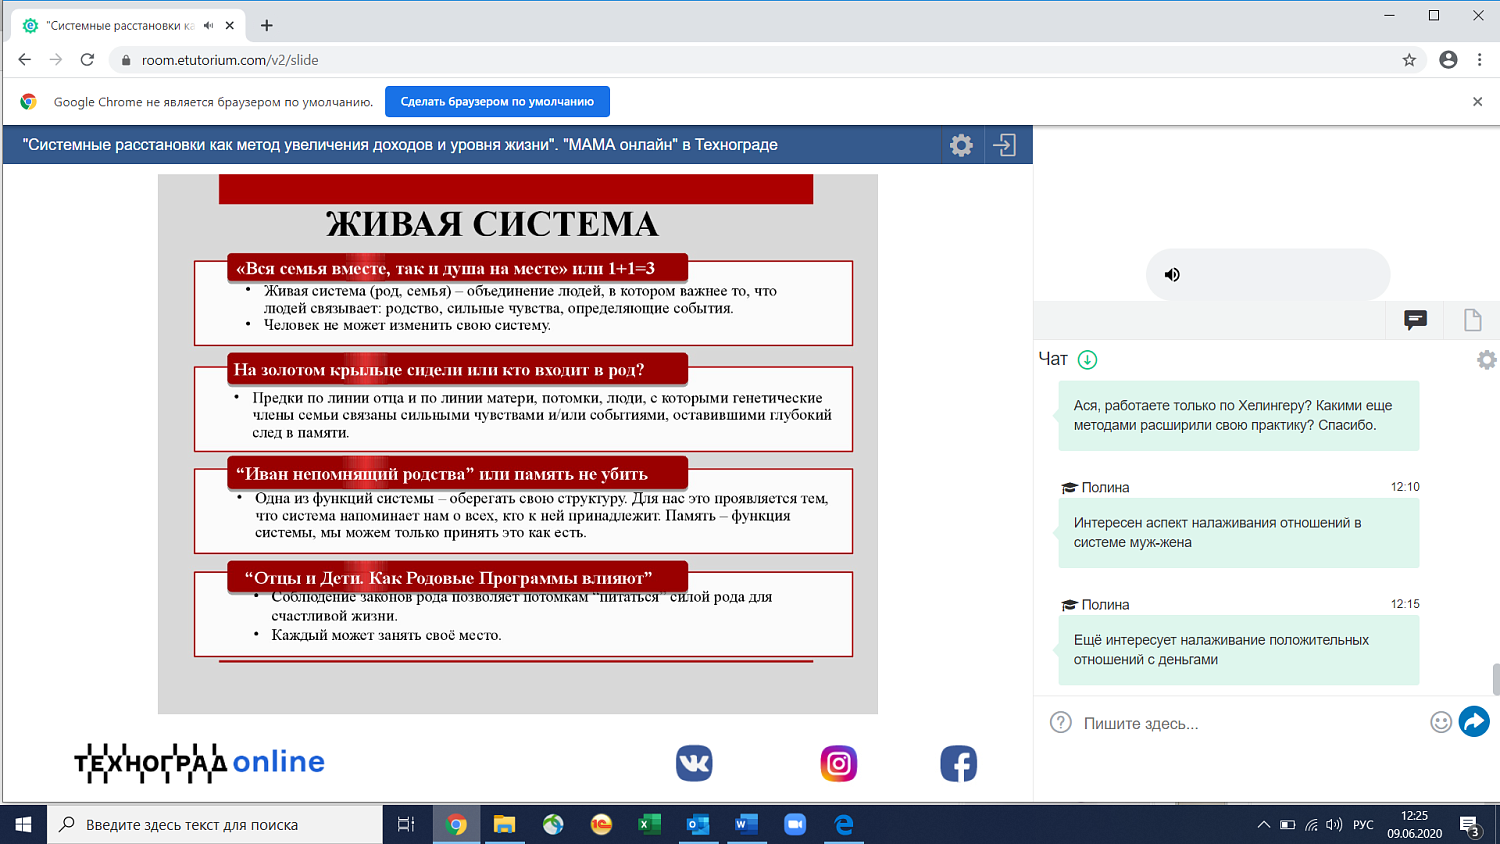Close the "Системные расстановки" browser tab
Viewport: 1500px width, 844px height.
tap(231, 26)
